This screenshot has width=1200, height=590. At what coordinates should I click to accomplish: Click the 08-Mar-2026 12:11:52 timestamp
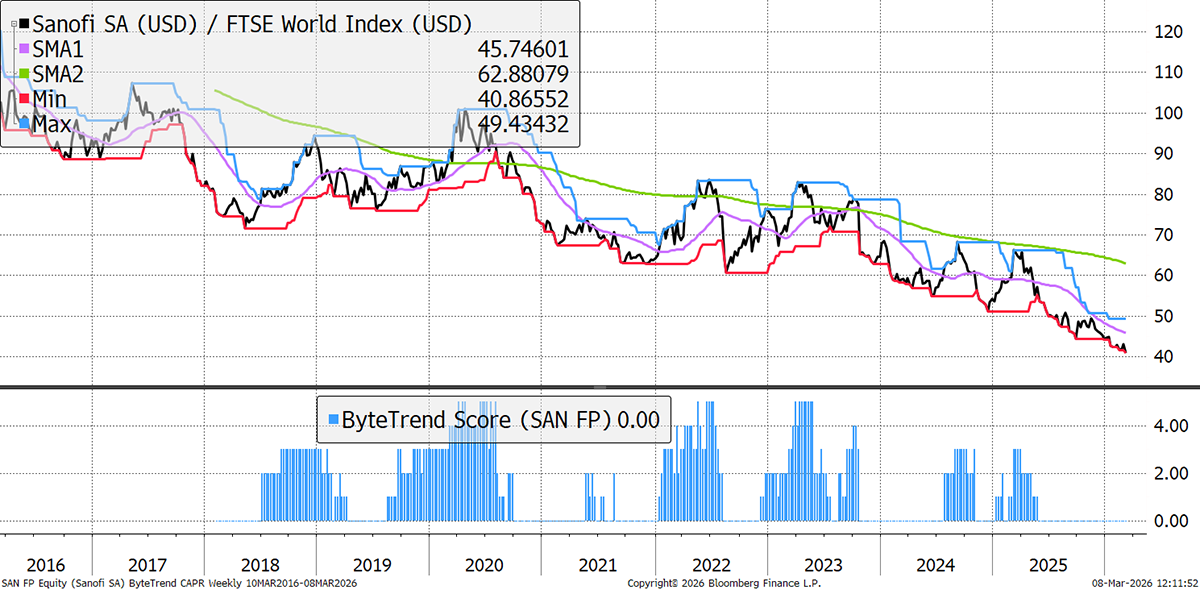1145,582
